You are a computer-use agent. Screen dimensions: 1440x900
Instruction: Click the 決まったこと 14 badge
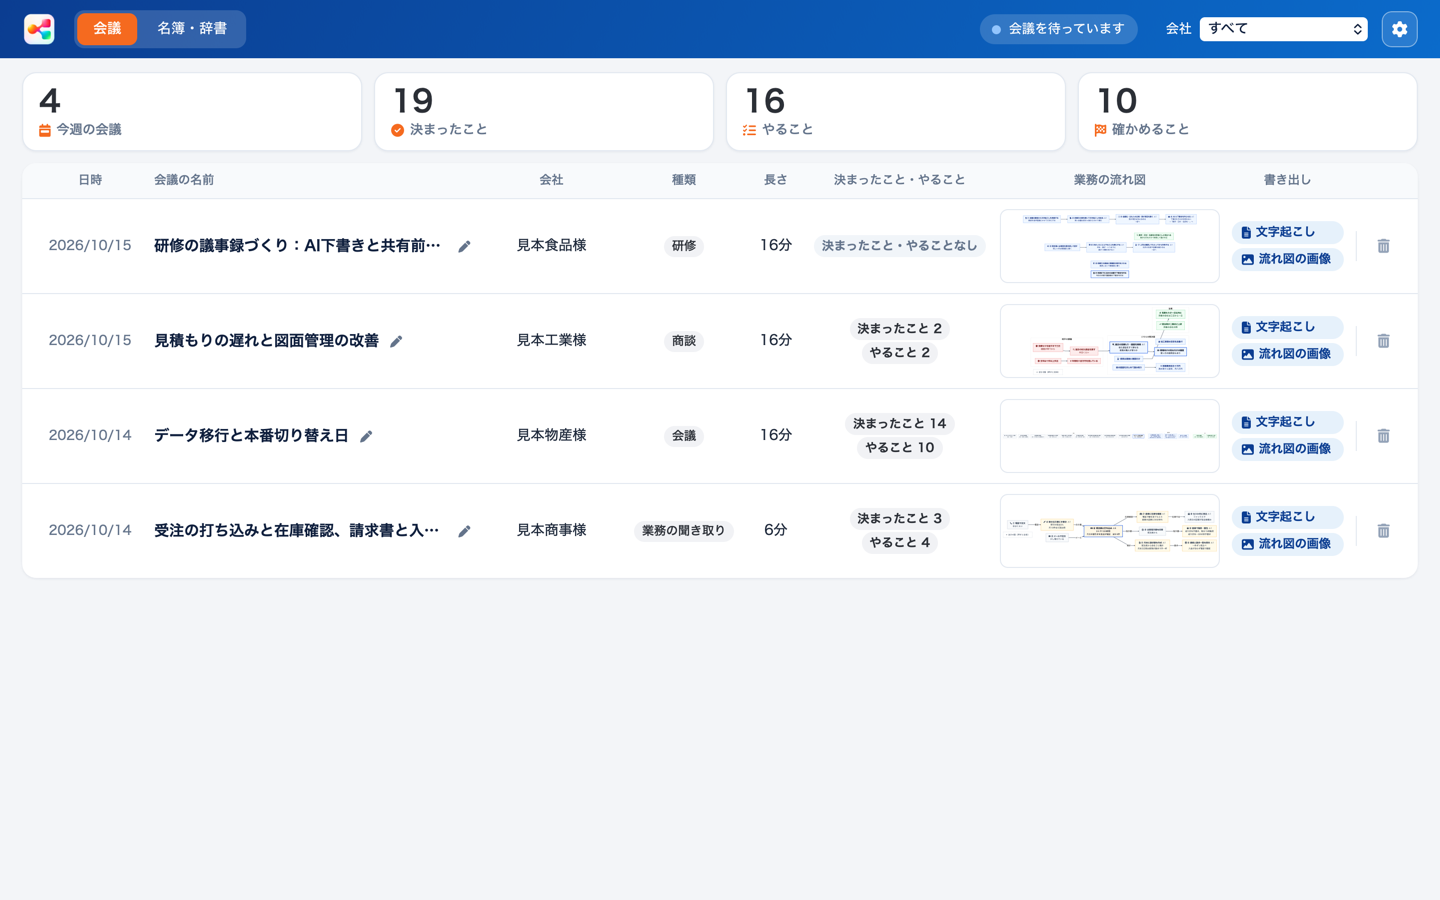(900, 424)
